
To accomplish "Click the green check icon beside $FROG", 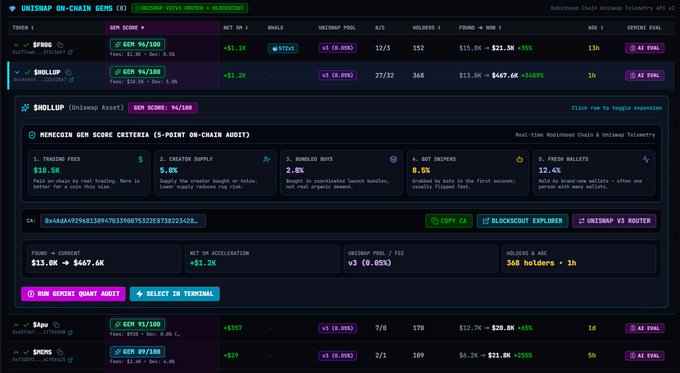I will tap(26, 45).
